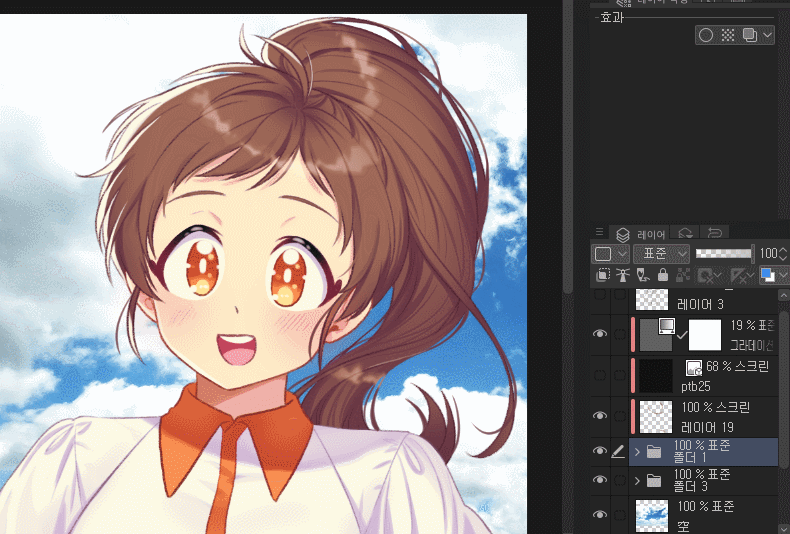Select the tone effect dotted icon
Image resolution: width=790 pixels, height=534 pixels.
tap(728, 35)
